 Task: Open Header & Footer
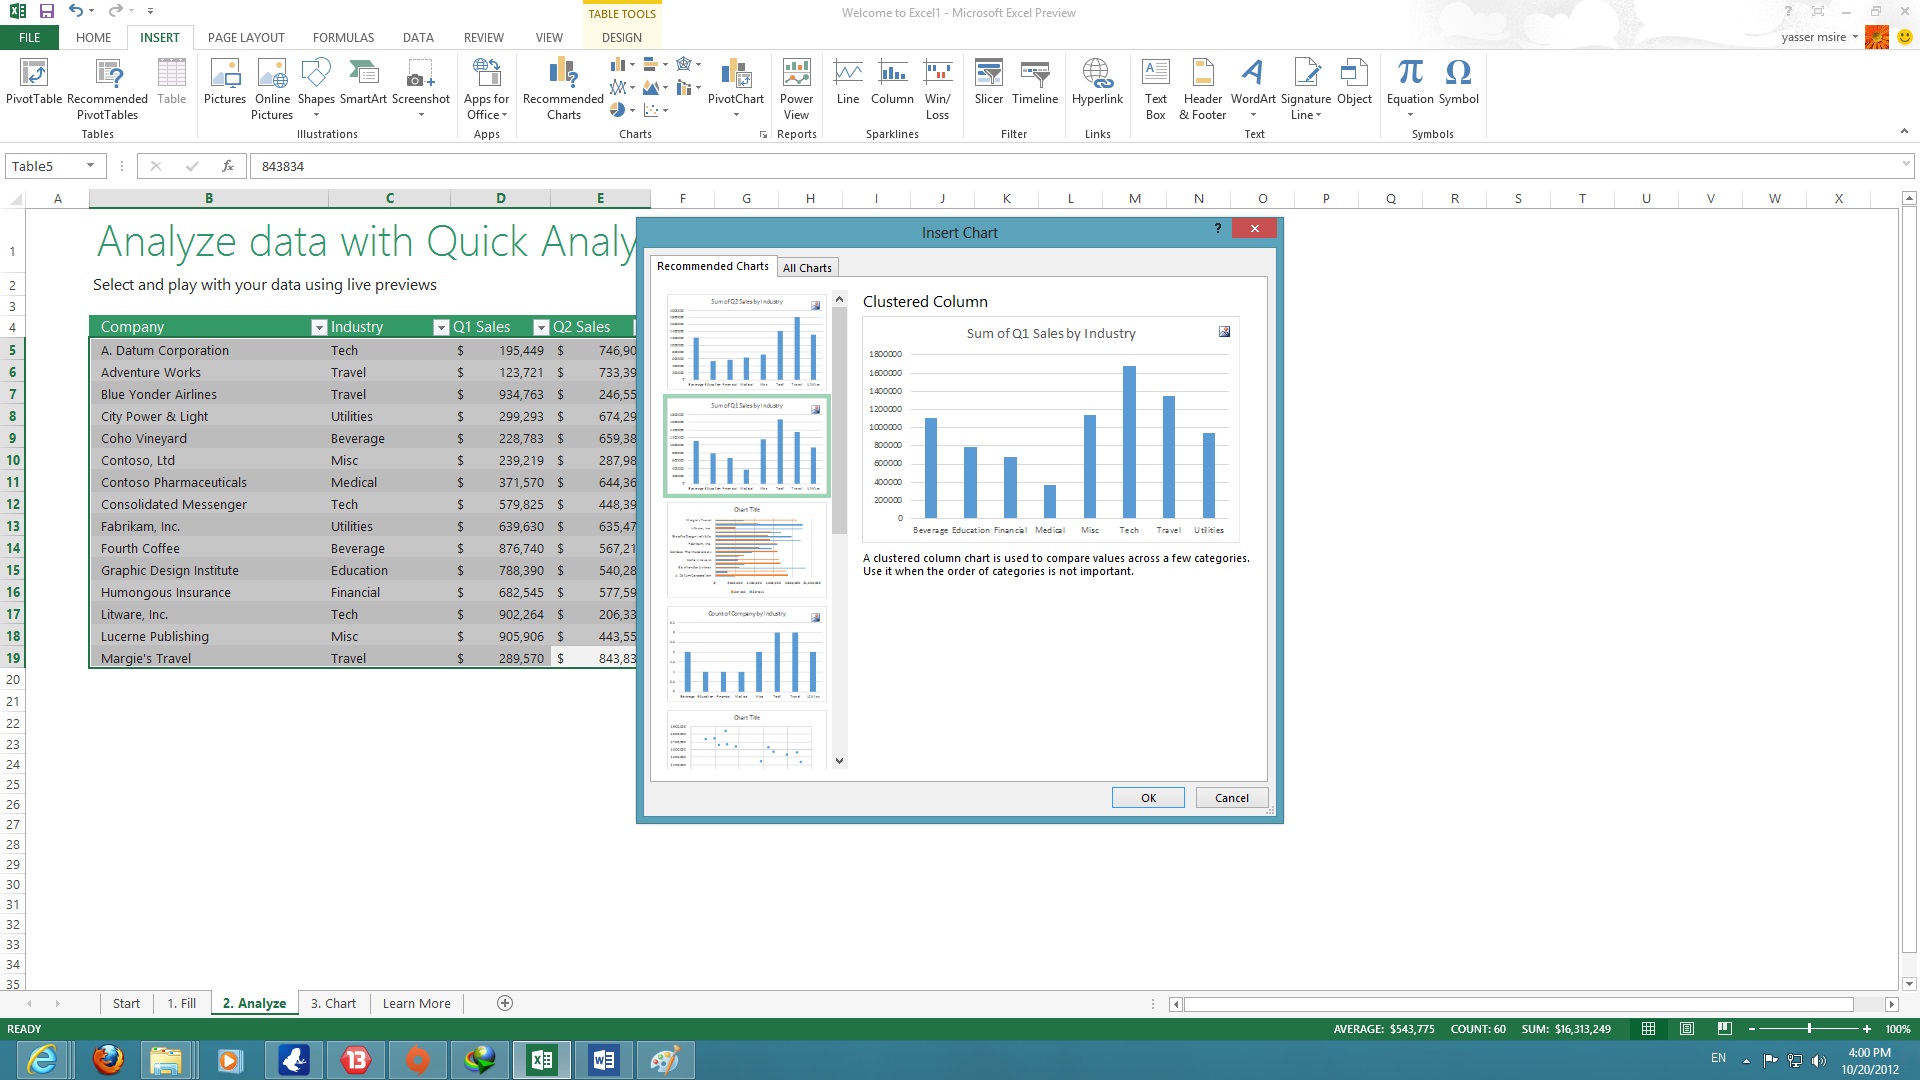point(1203,88)
